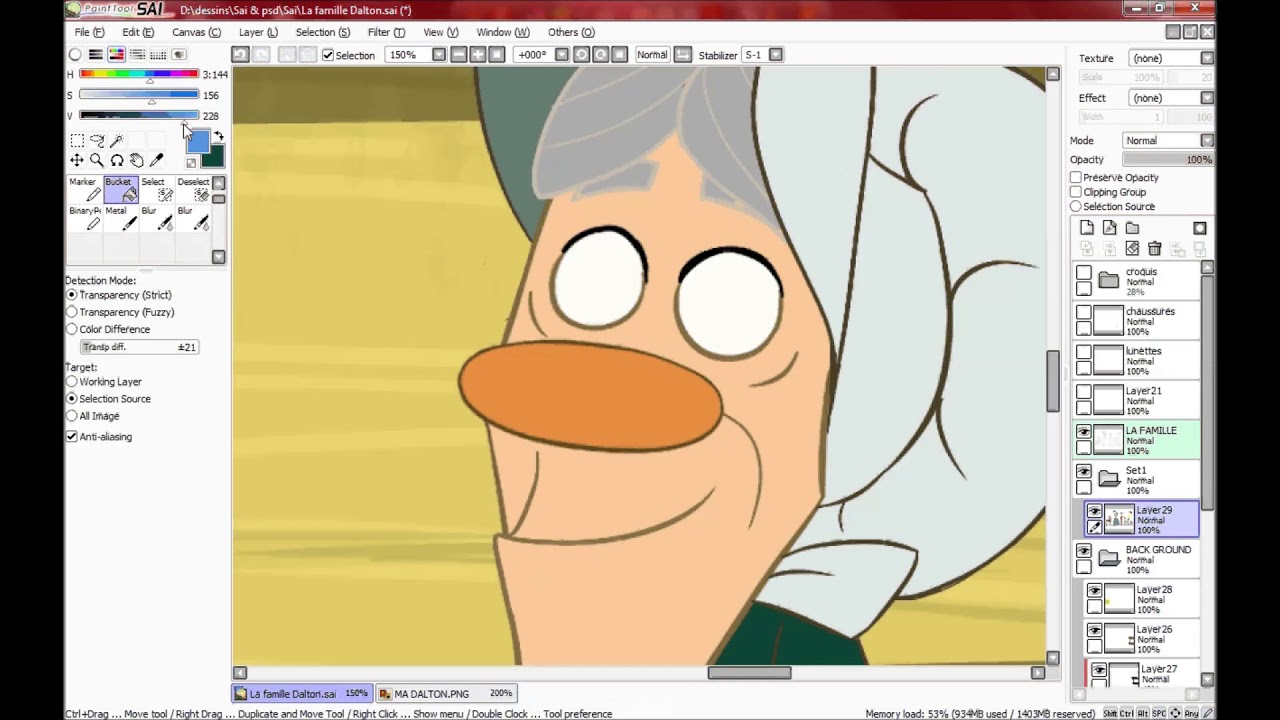The height and width of the screenshot is (720, 1280).
Task: Open the Texture dropdown
Action: click(1207, 58)
